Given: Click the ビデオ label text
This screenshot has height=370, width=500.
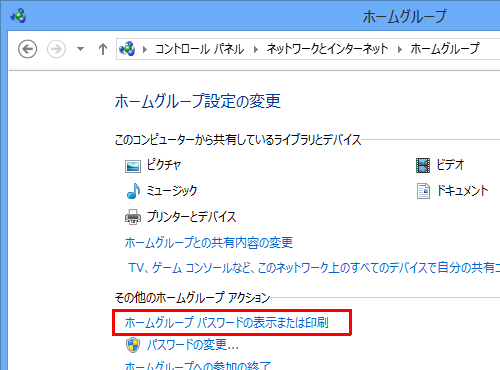Looking at the screenshot, I should 450,165.
